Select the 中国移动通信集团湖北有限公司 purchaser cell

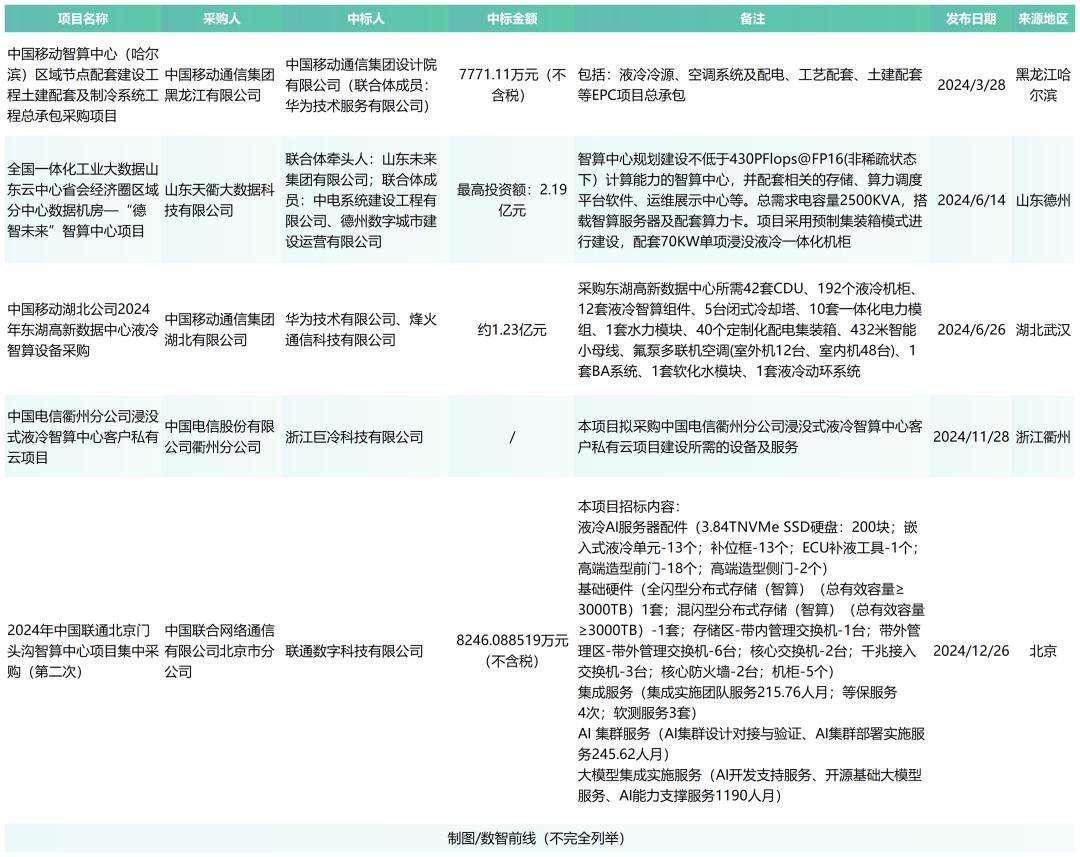point(220,329)
